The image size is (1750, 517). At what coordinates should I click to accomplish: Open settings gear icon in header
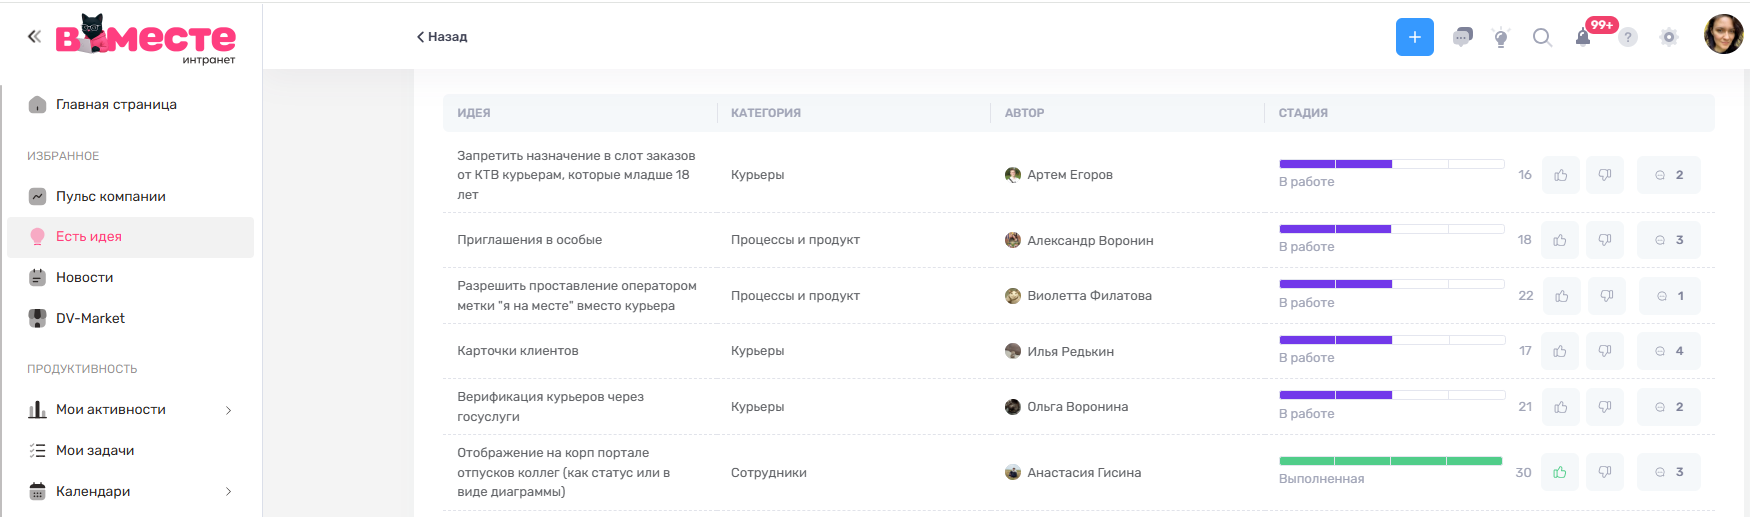point(1668,37)
